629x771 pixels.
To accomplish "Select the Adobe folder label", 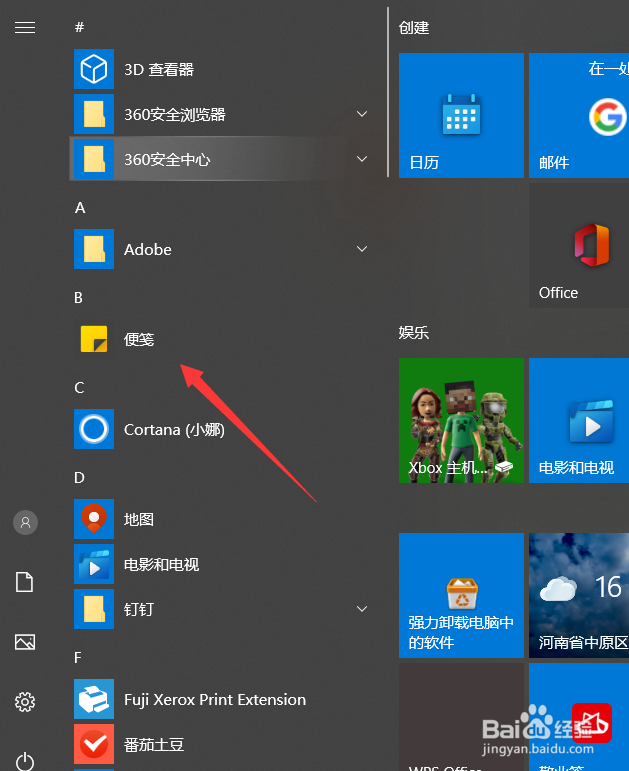I will point(148,249).
